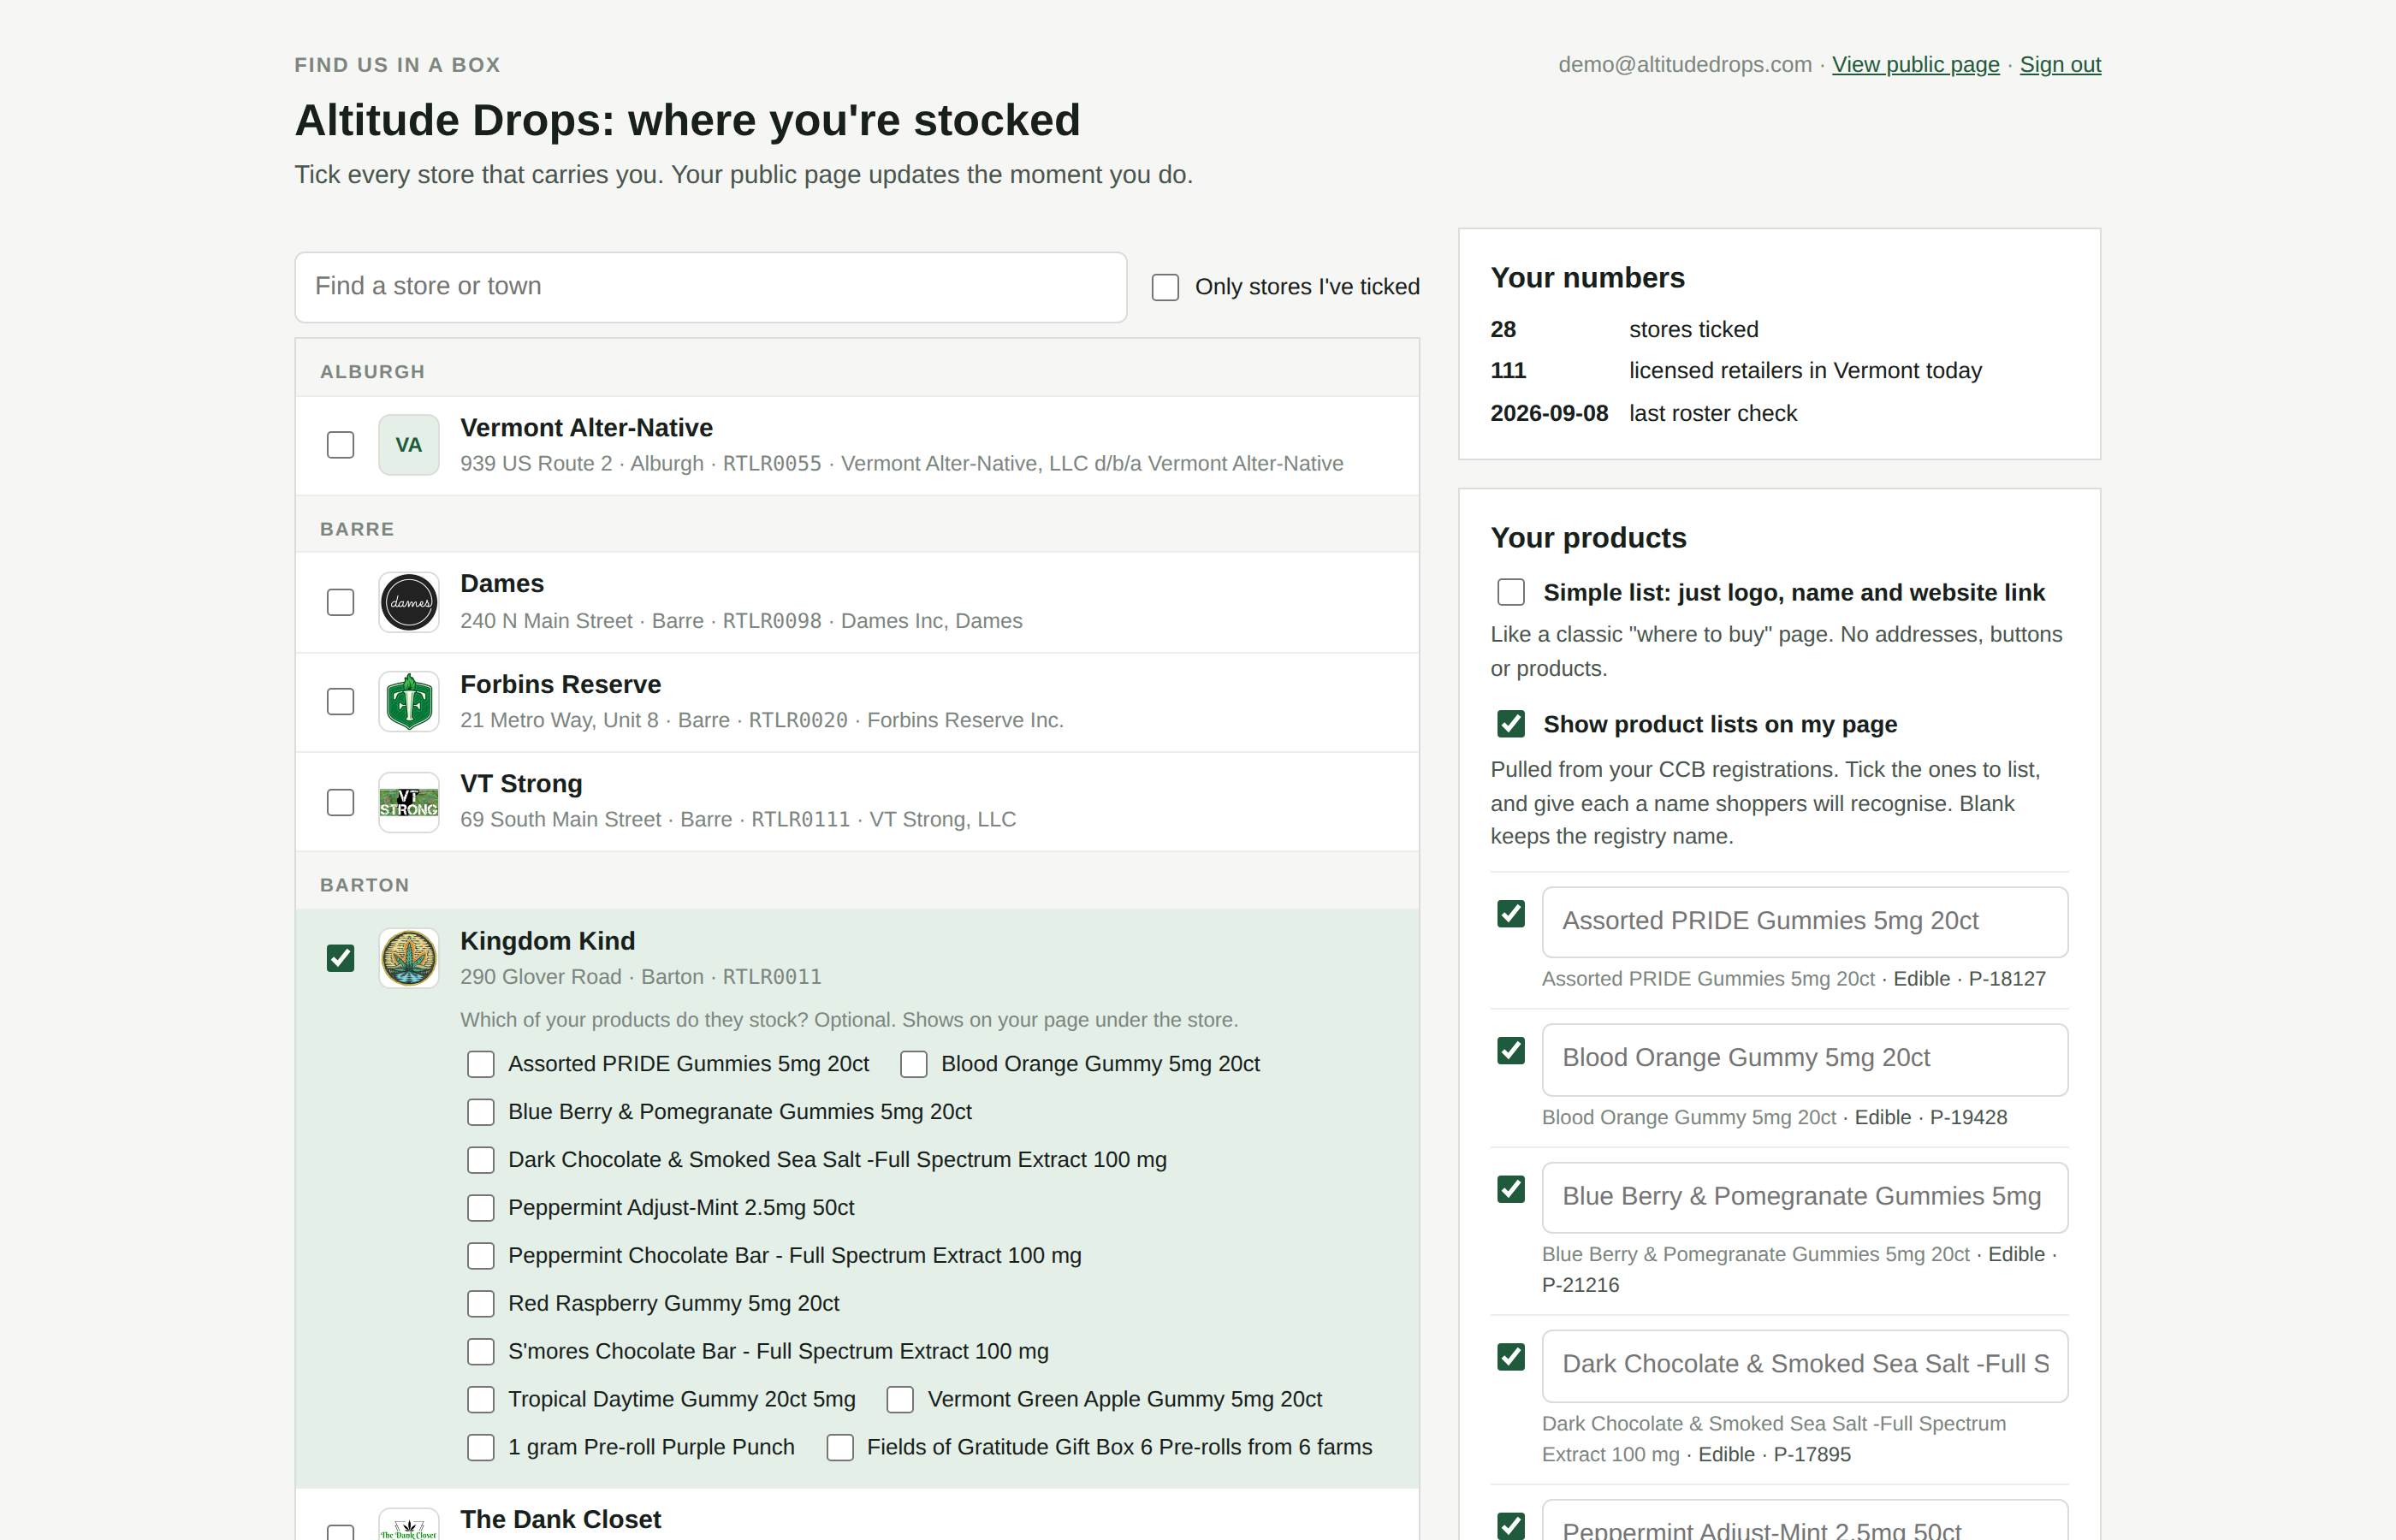This screenshot has height=1540, width=2396.
Task: Untick Assorted PRIDE Gummies in Your products
Action: click(1511, 914)
